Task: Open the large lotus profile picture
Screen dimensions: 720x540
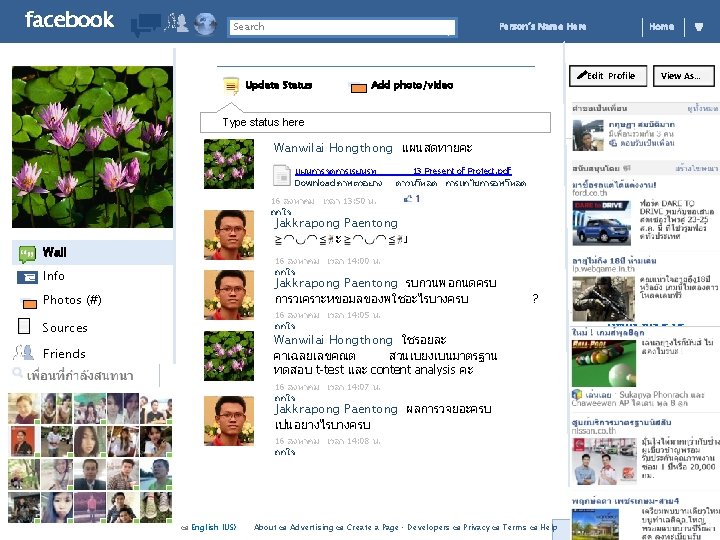Action: [92, 146]
